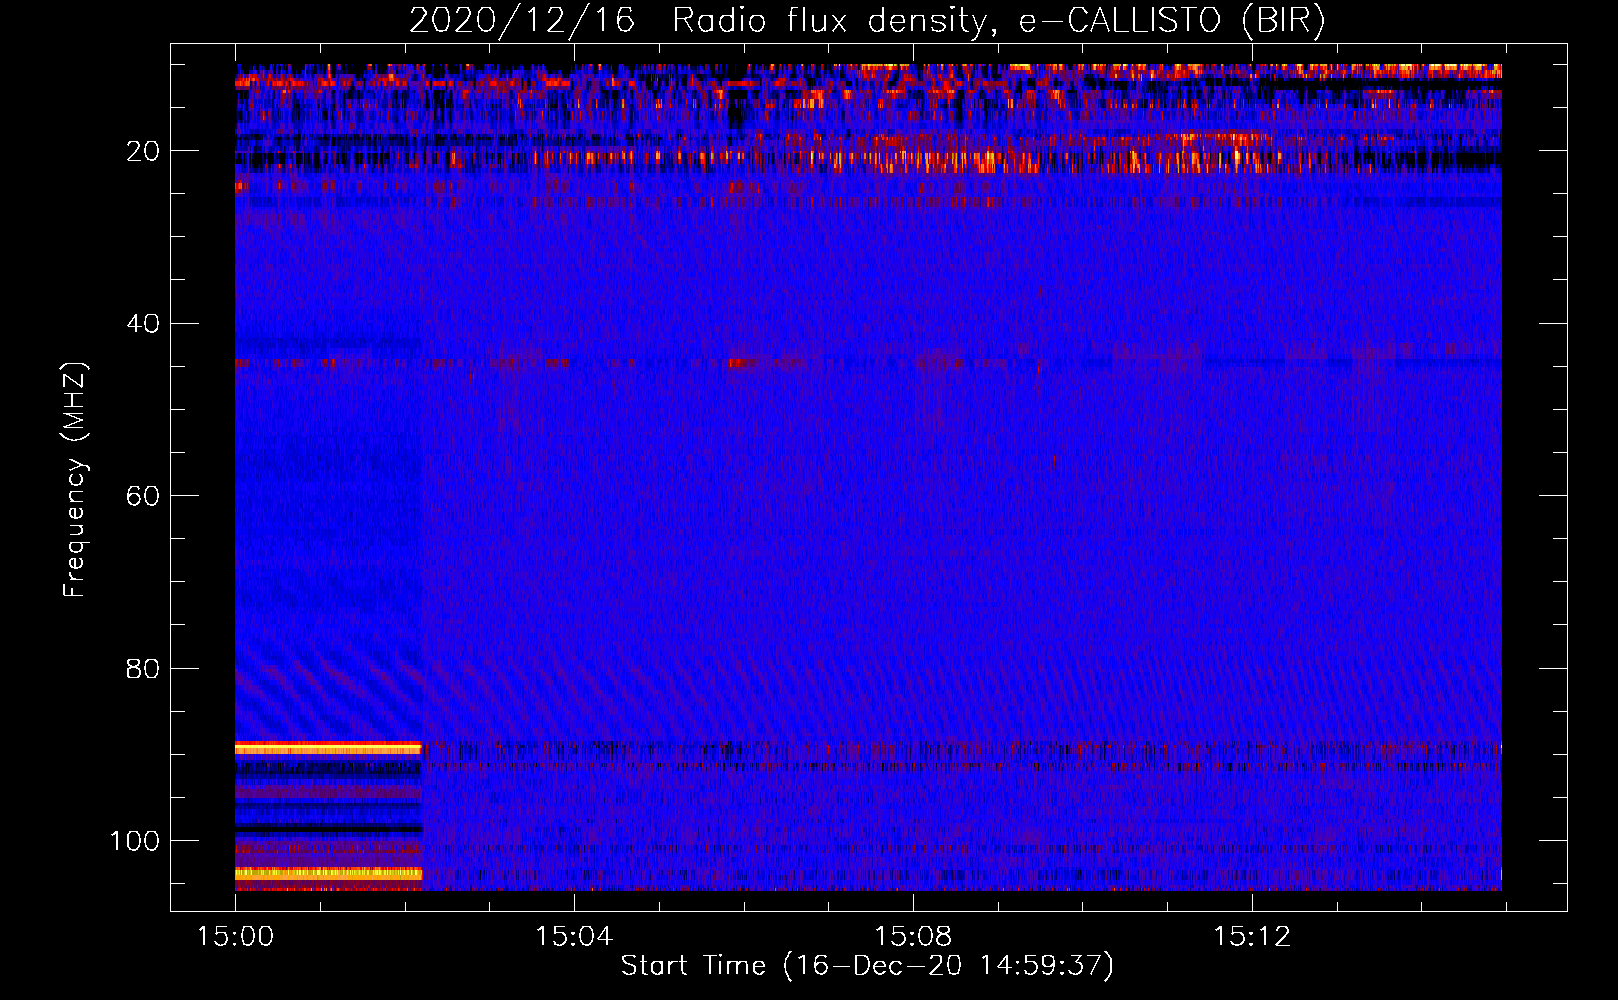Click the bright orange-white band between the 80 and 100 MHz ticks
The image size is (1618, 1000).
[328, 748]
